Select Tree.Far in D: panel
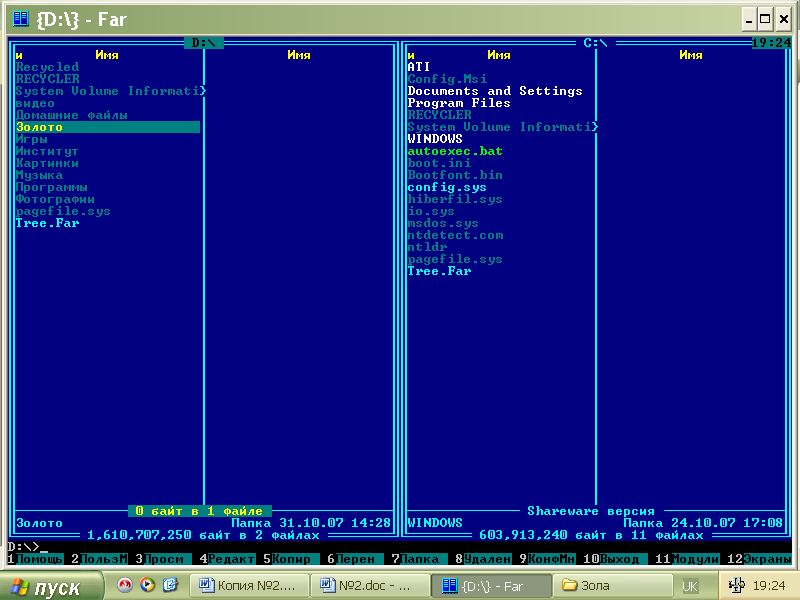This screenshot has width=800, height=600. [x=47, y=223]
